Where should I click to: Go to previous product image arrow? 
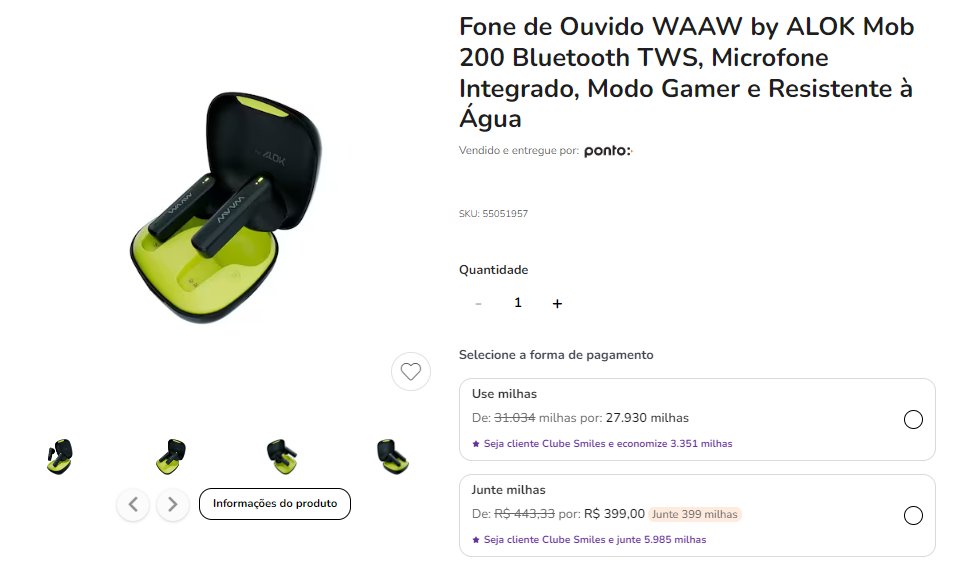click(133, 505)
